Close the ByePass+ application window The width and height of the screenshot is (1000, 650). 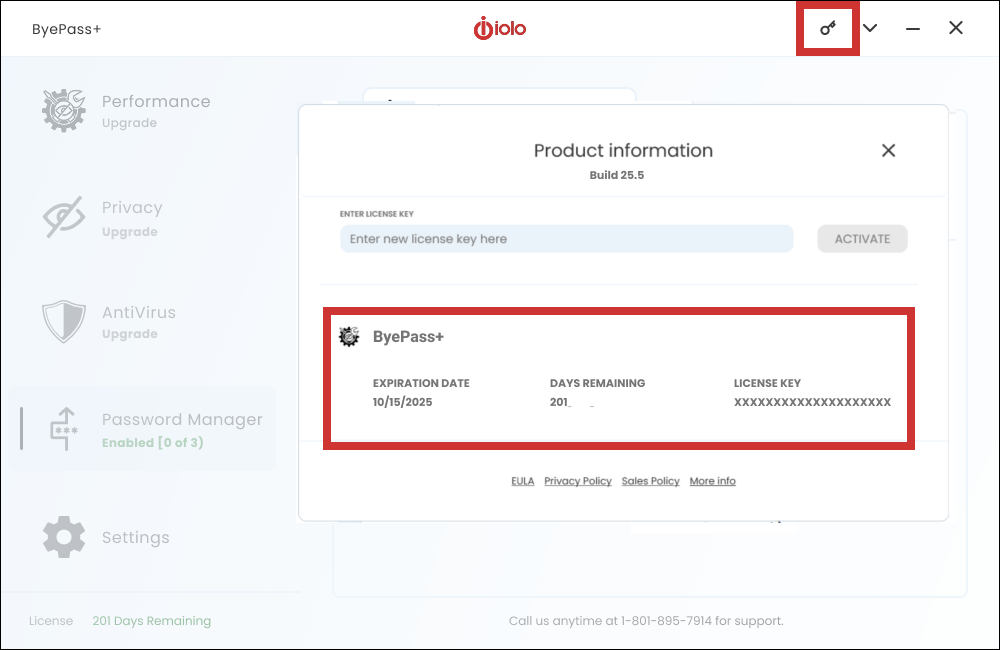(955, 27)
